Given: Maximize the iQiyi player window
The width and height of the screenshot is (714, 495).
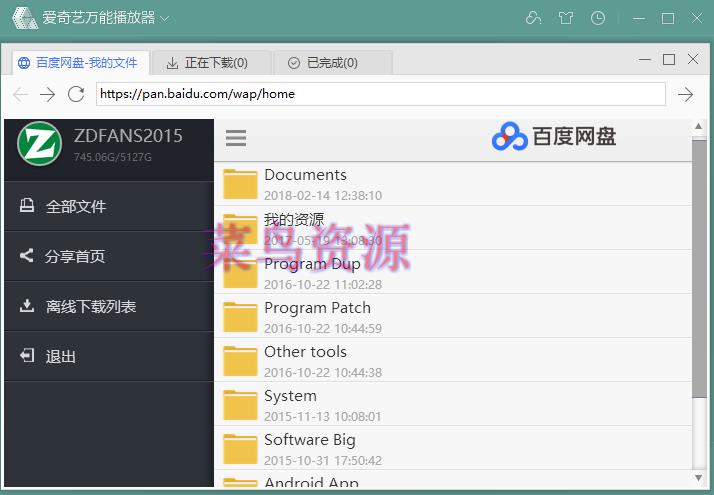Looking at the screenshot, I should point(668,18).
